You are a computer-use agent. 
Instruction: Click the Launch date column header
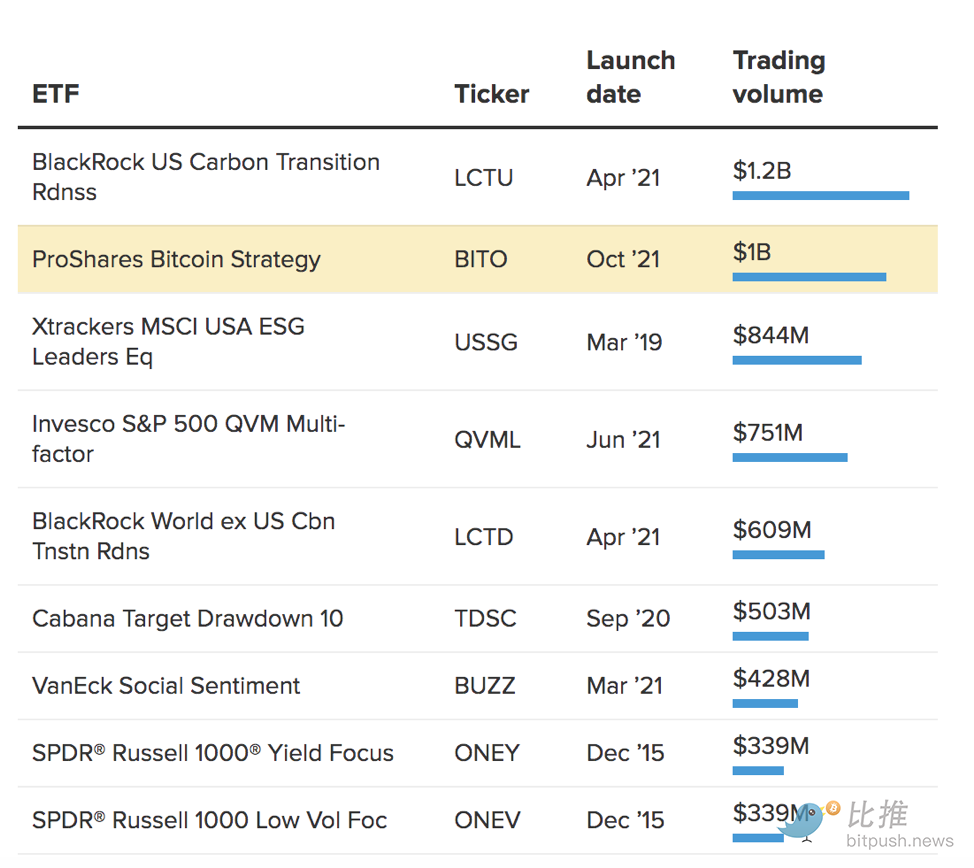click(630, 77)
